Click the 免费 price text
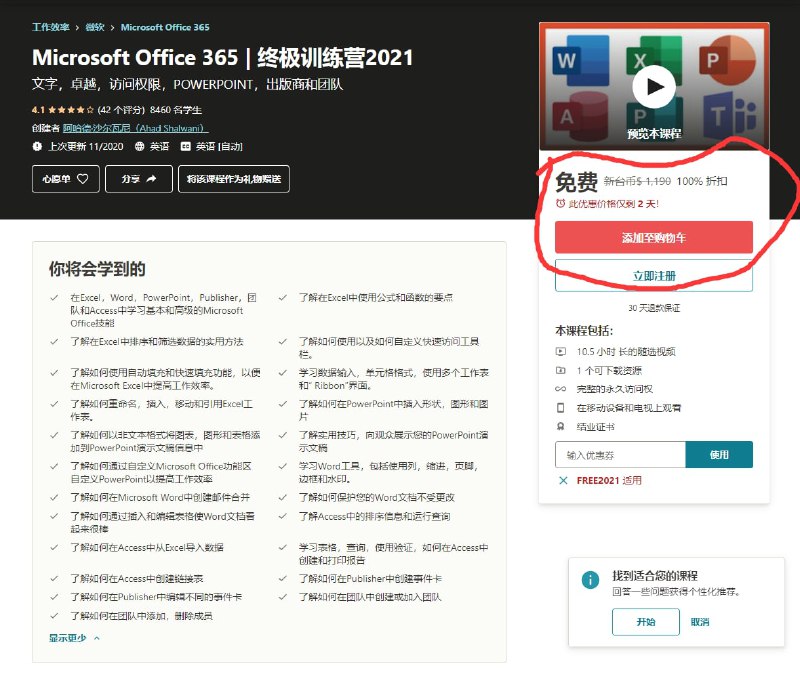Screen dimensions: 800x685 [x=577, y=182]
